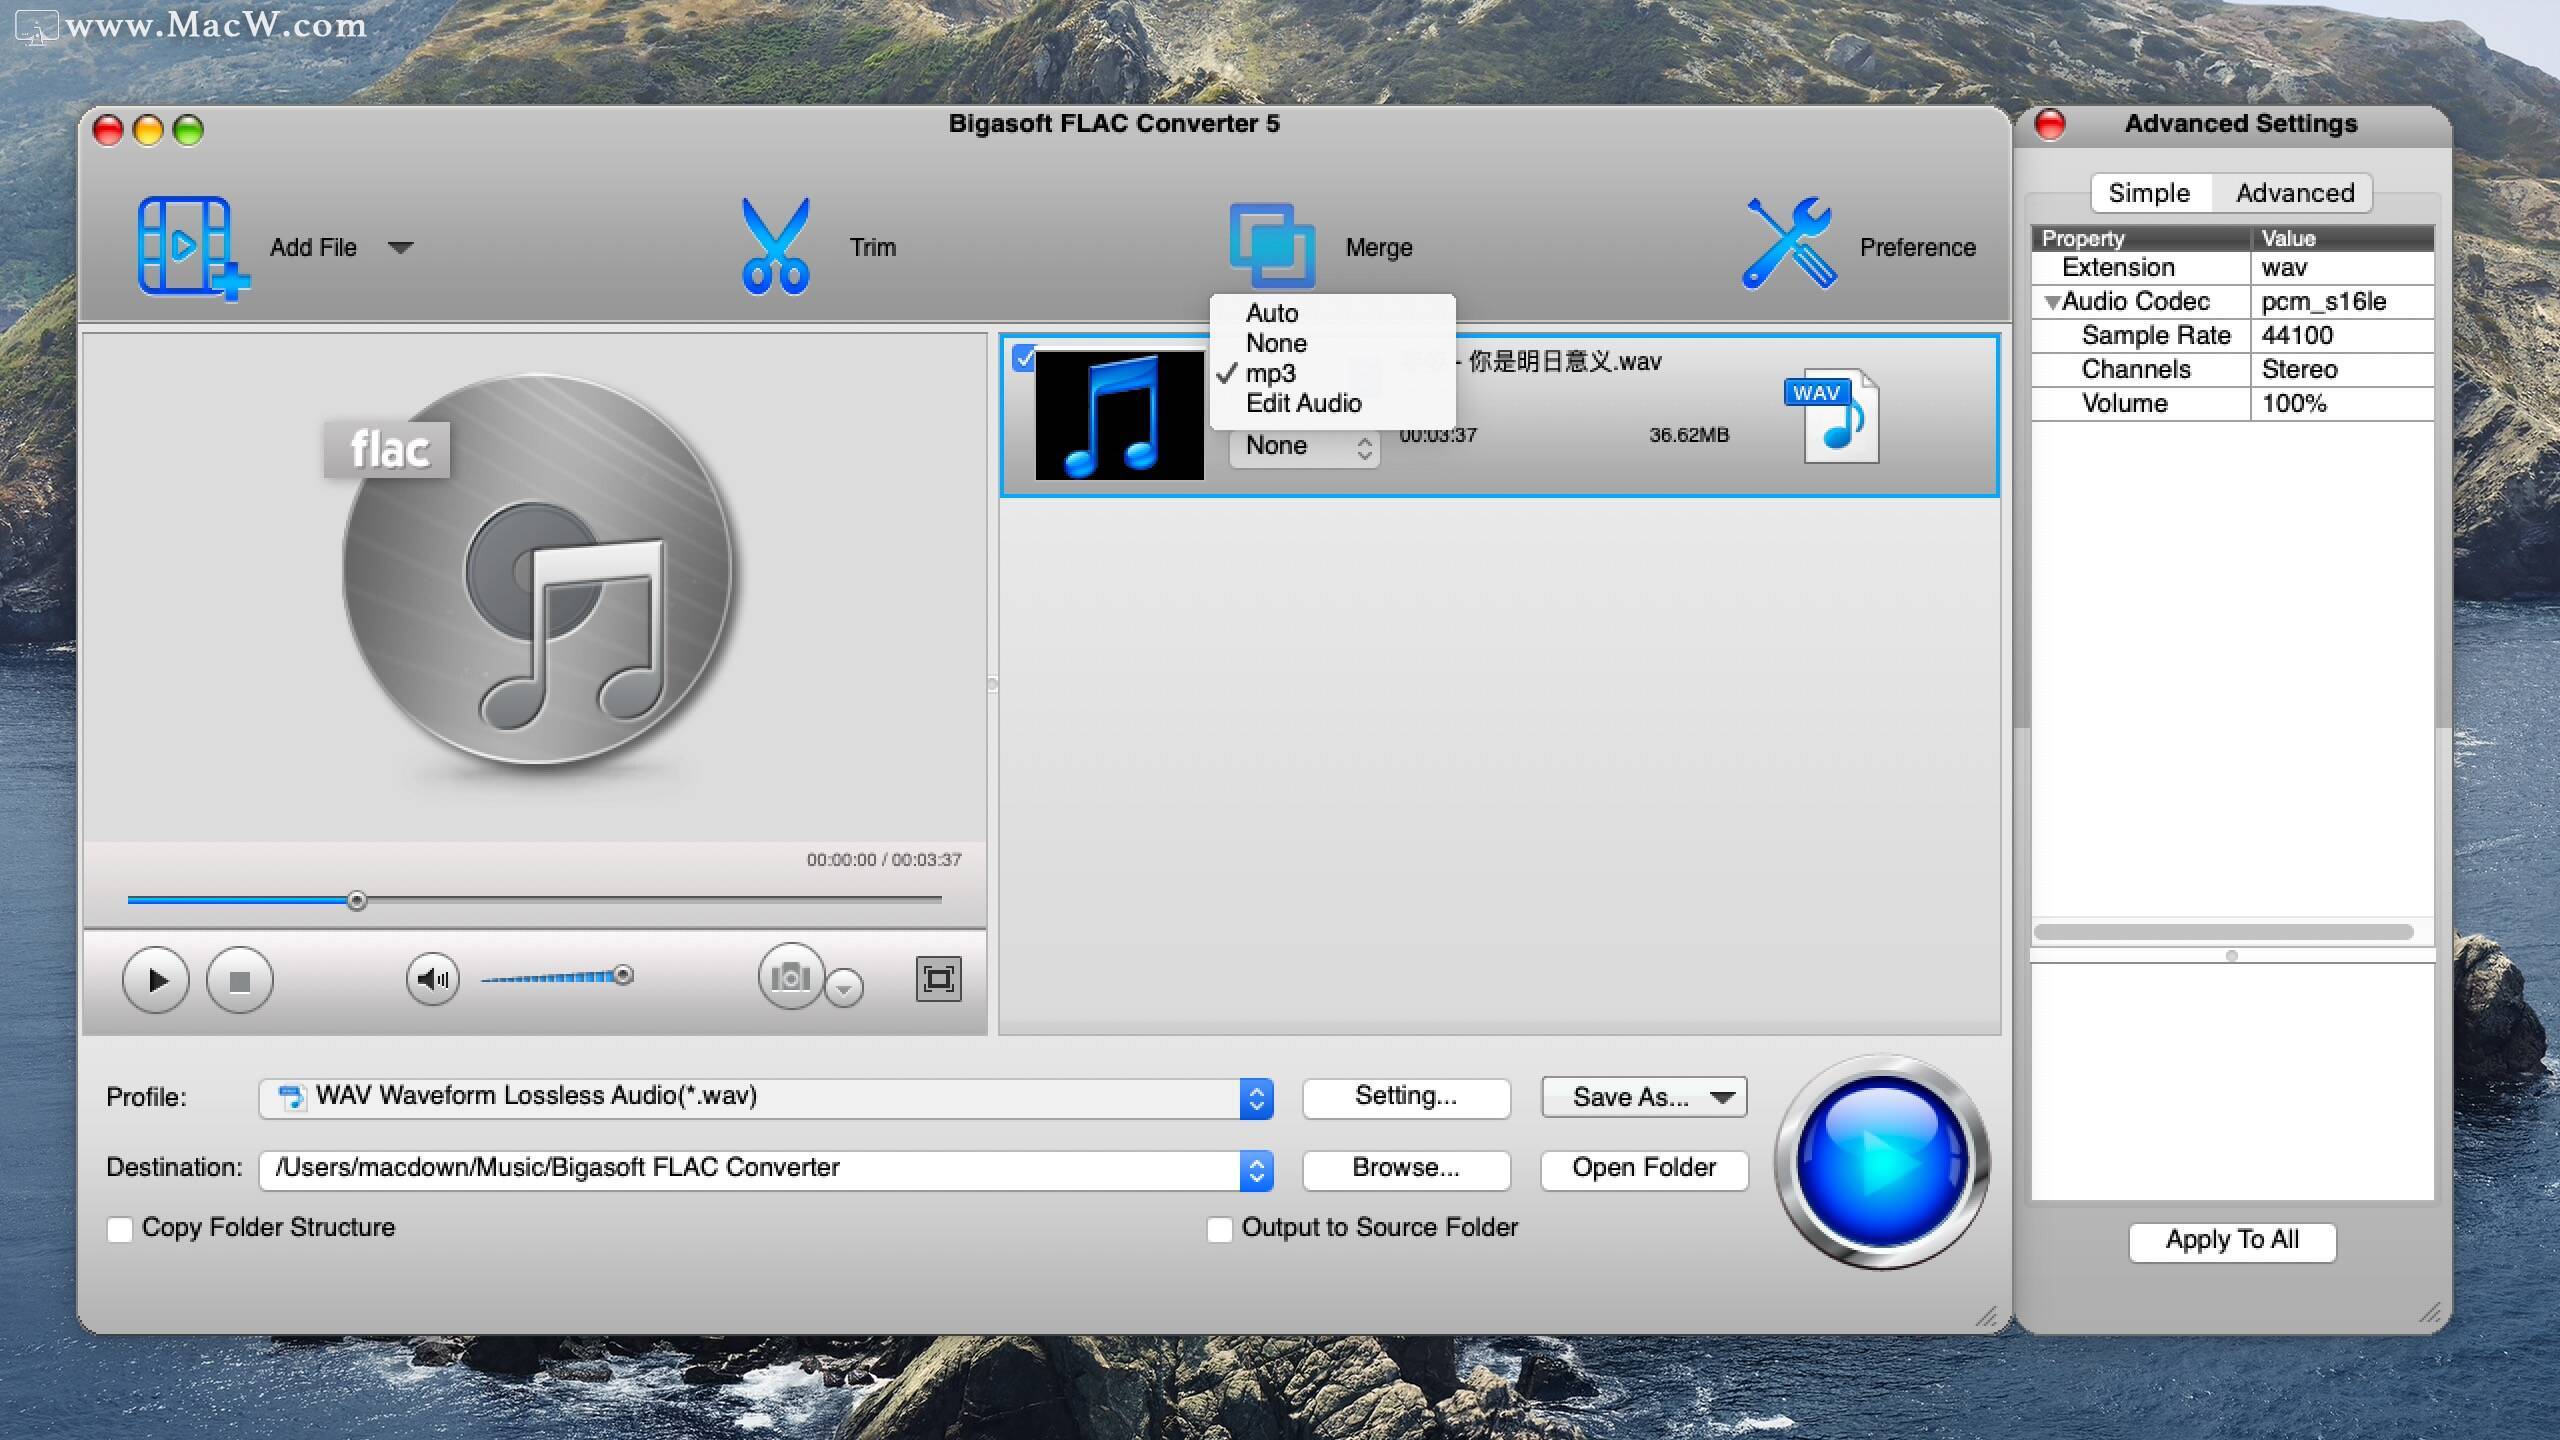The width and height of the screenshot is (2560, 1440).
Task: Toggle fullscreen preview icon
Action: tap(938, 979)
